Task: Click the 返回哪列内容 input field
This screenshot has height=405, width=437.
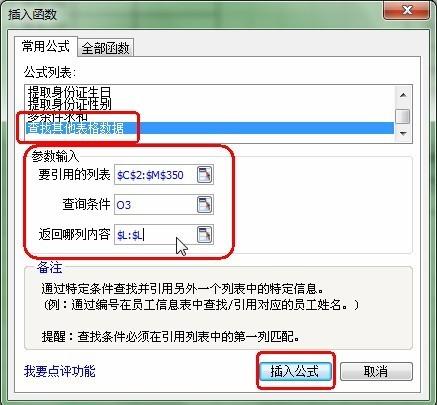Action: point(155,235)
